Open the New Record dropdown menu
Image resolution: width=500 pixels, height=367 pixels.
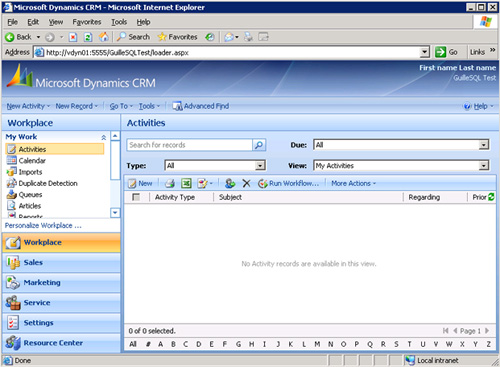pyautogui.click(x=77, y=106)
